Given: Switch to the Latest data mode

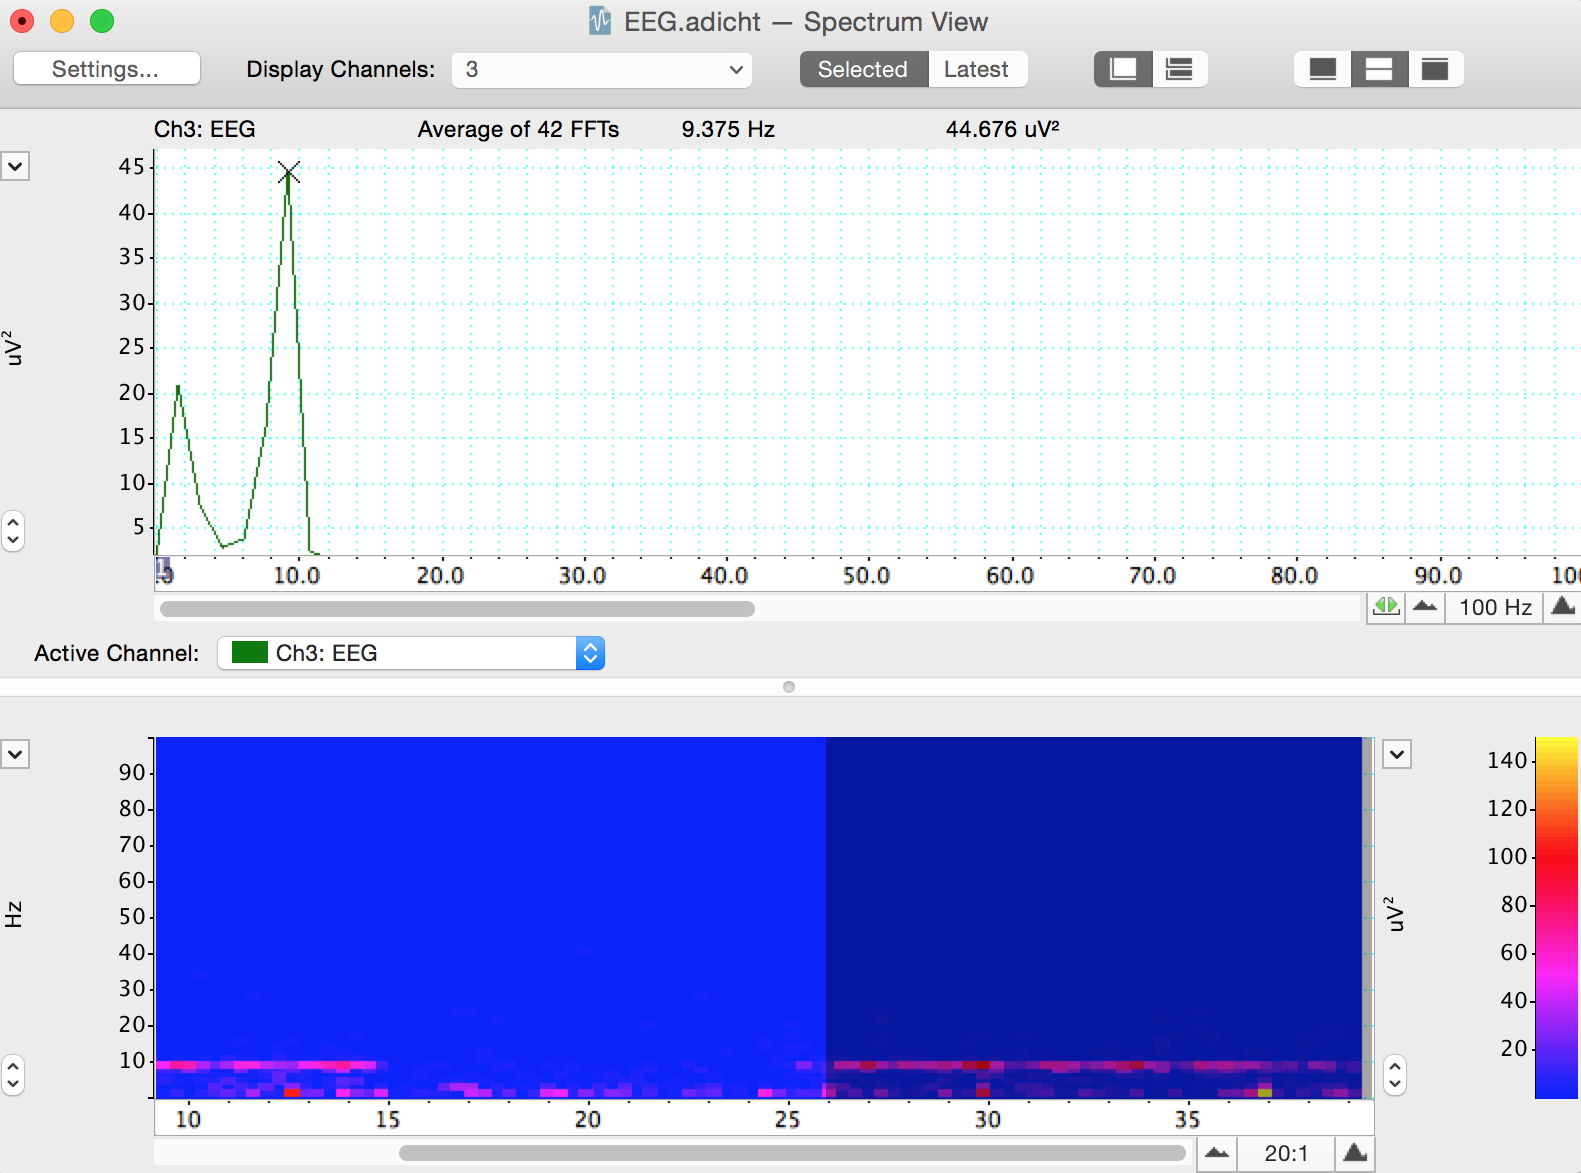Looking at the screenshot, I should pyautogui.click(x=976, y=69).
